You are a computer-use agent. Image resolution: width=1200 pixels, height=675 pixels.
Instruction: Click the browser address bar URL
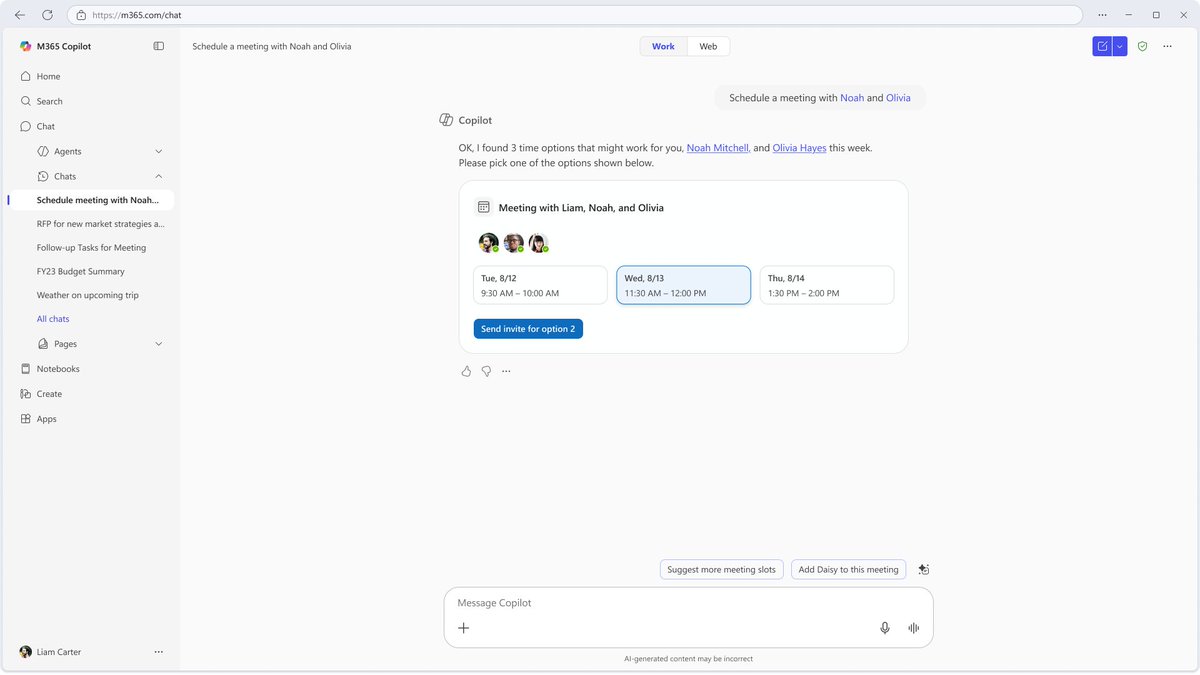[x=137, y=15]
